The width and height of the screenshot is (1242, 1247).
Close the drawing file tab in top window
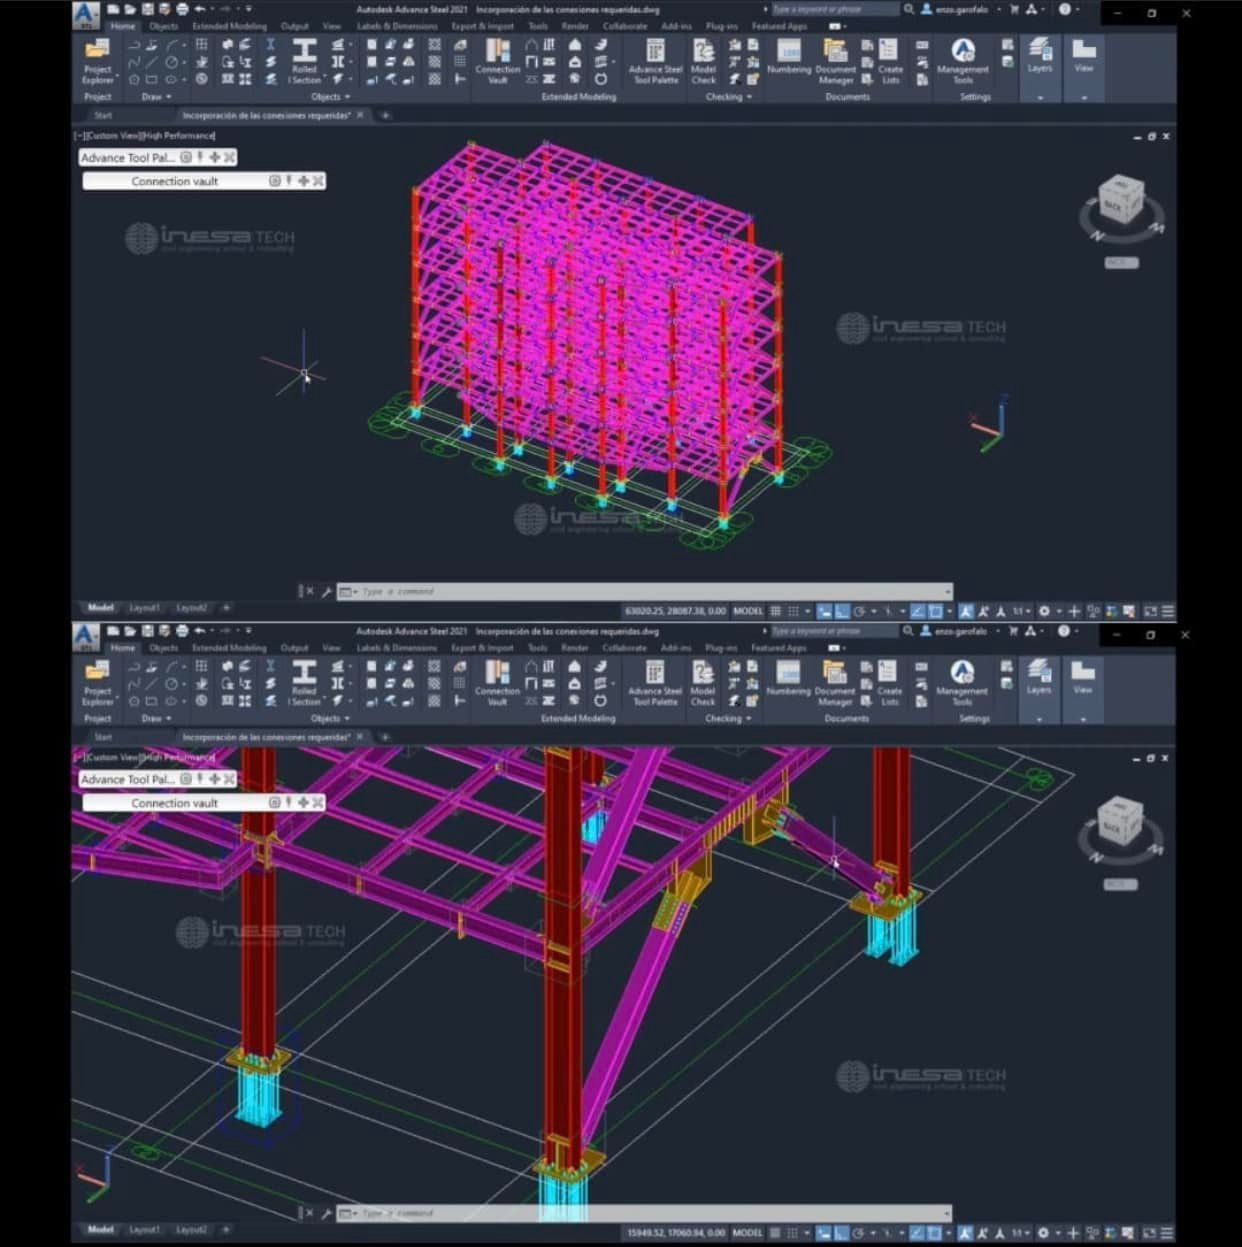(360, 115)
